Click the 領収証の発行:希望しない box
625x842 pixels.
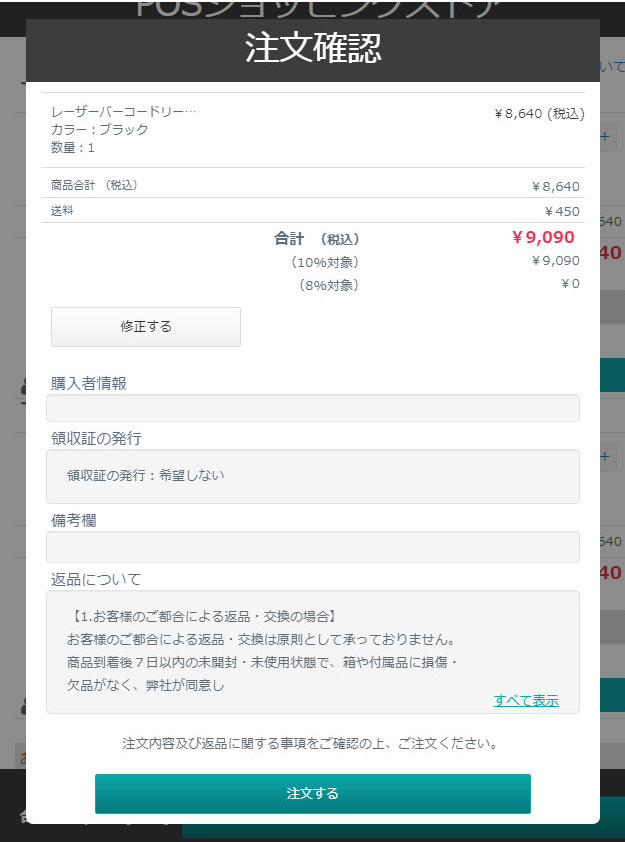pyautogui.click(x=312, y=476)
